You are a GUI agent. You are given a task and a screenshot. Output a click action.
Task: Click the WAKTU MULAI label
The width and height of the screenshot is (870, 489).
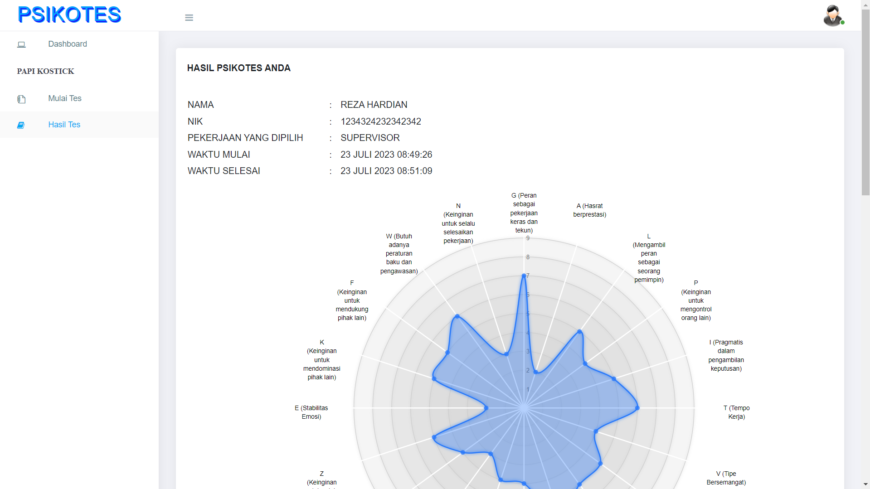pyautogui.click(x=219, y=154)
